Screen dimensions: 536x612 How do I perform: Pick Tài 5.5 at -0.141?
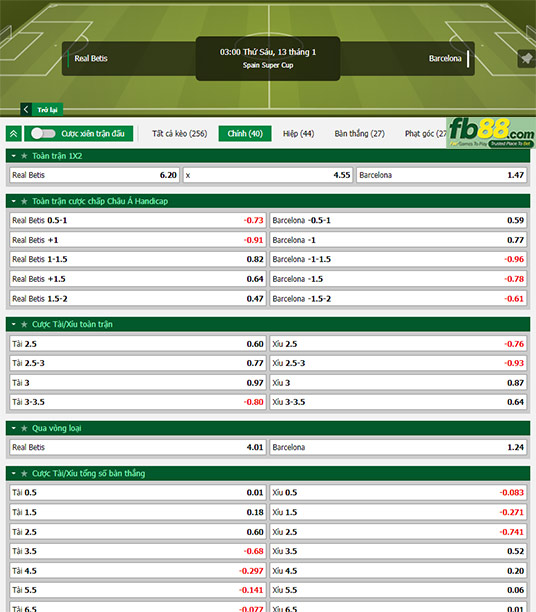[138, 590]
